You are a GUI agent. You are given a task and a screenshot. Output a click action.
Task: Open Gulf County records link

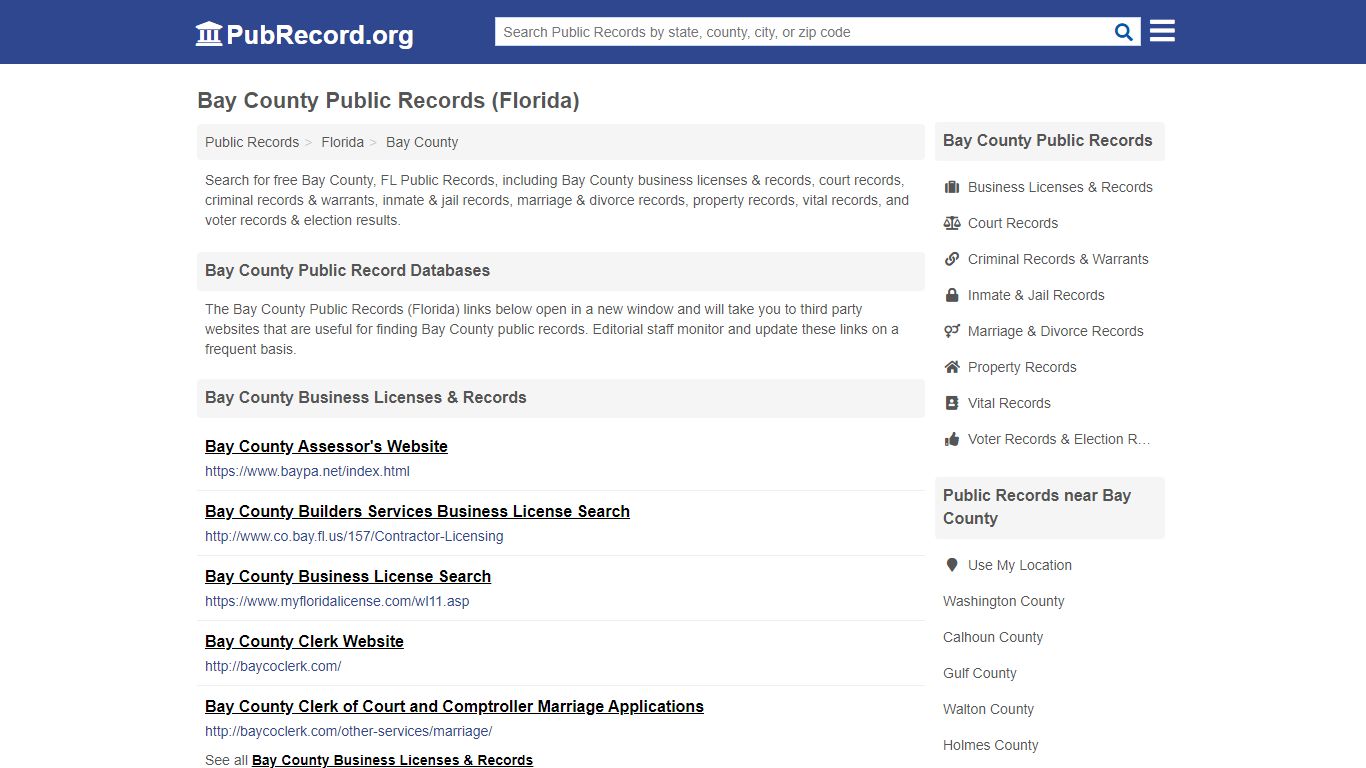click(x=979, y=673)
